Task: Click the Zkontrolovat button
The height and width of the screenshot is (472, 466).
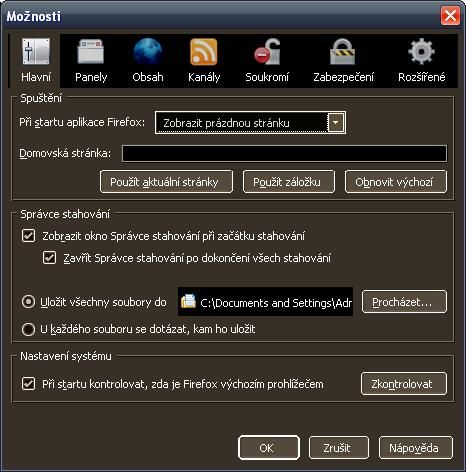Action: pos(404,384)
